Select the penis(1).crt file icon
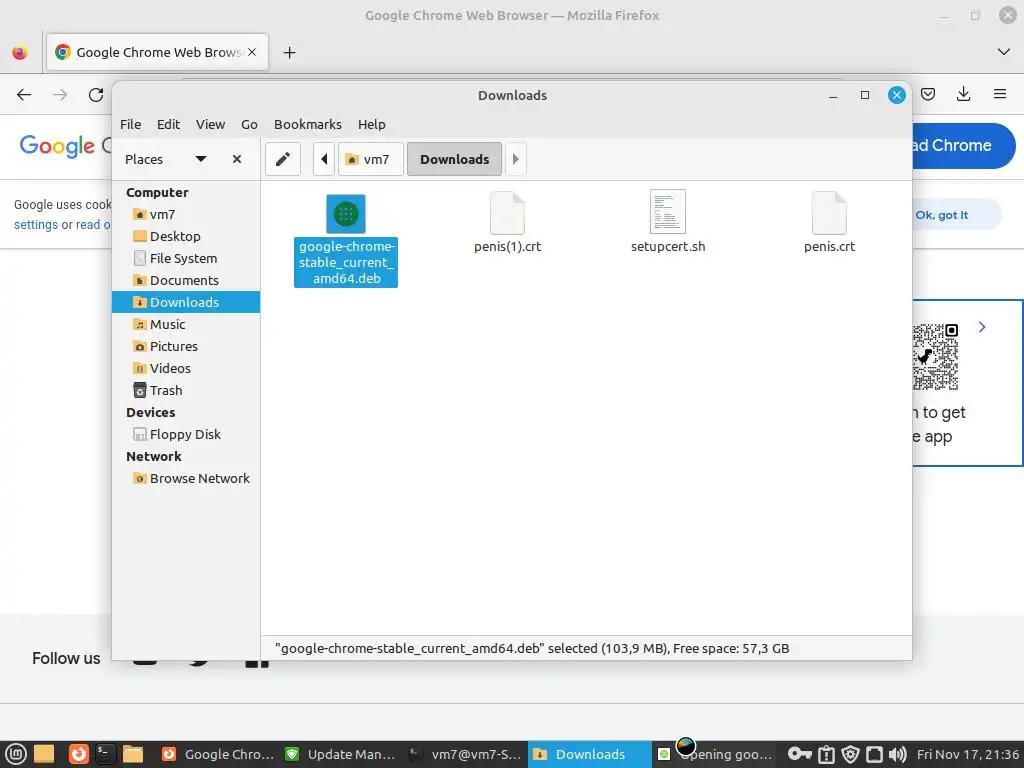1024x768 pixels. click(x=507, y=213)
